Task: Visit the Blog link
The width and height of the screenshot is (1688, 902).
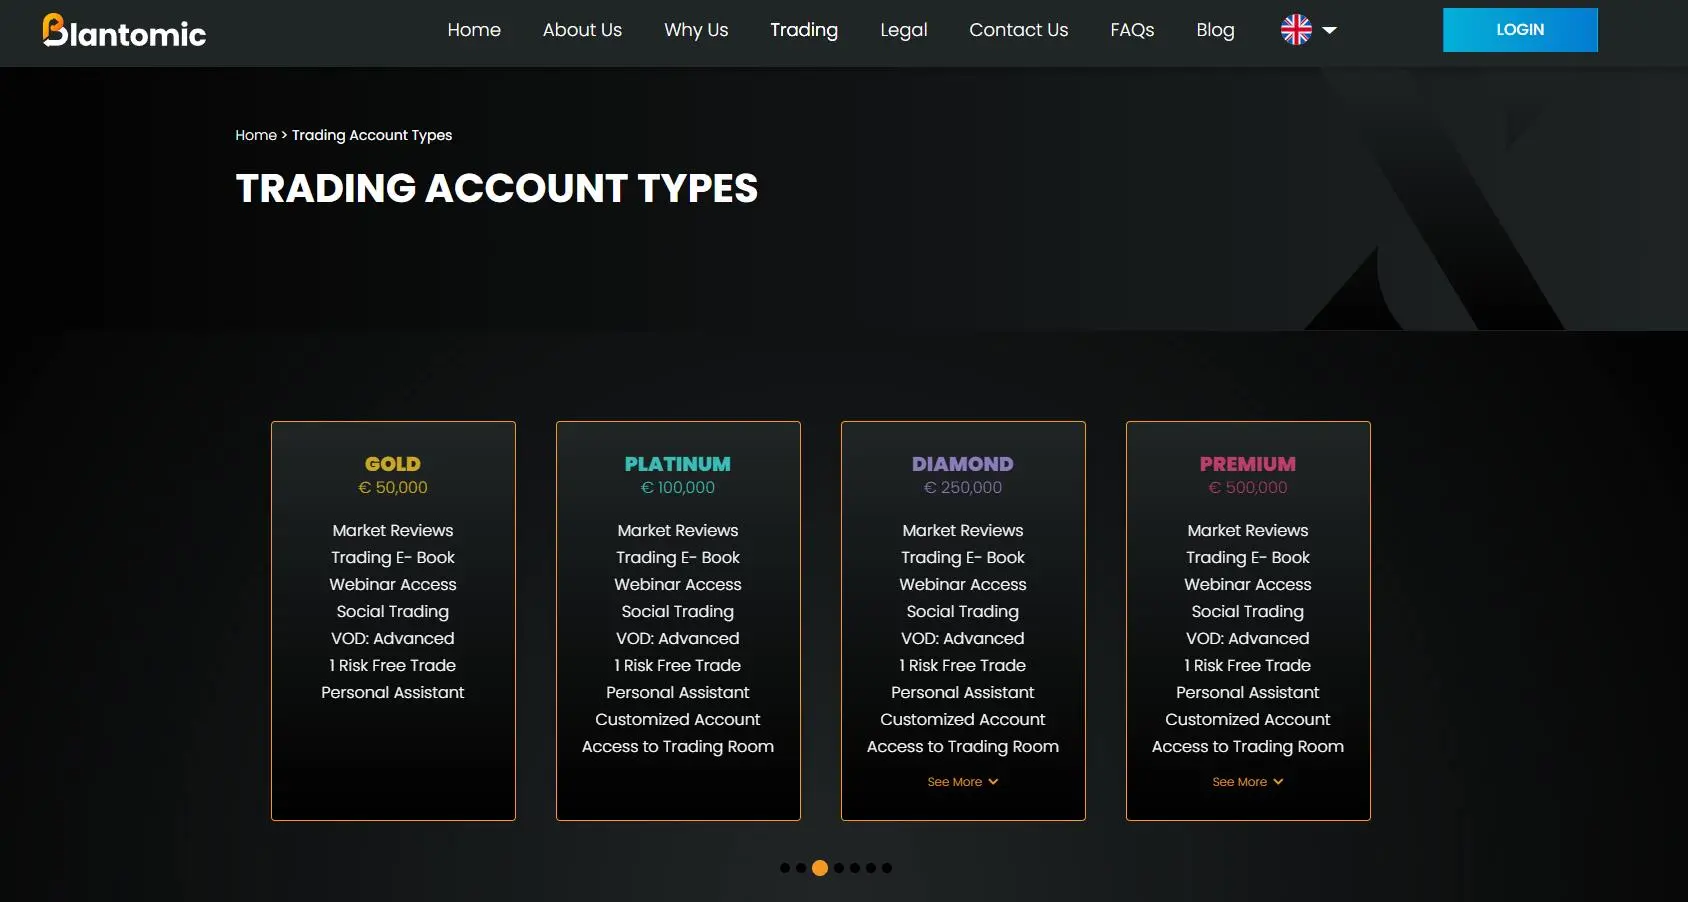Action: point(1215,30)
